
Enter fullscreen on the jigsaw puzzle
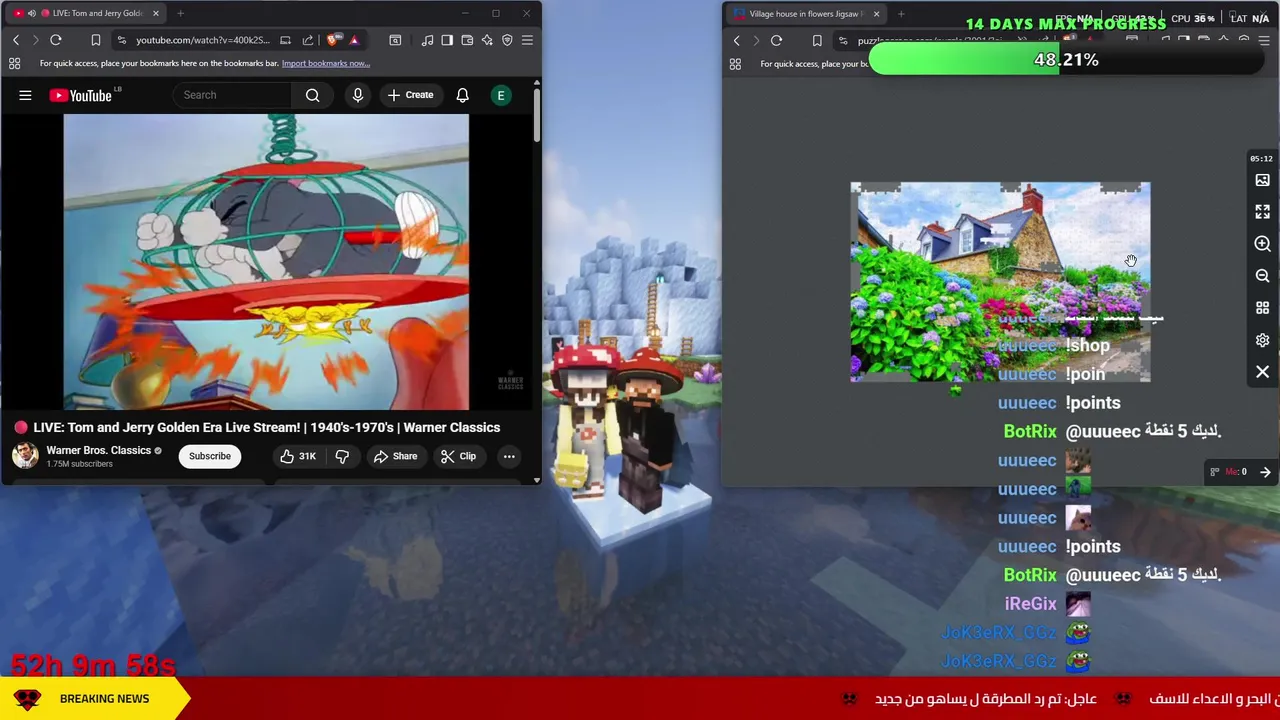1262,212
